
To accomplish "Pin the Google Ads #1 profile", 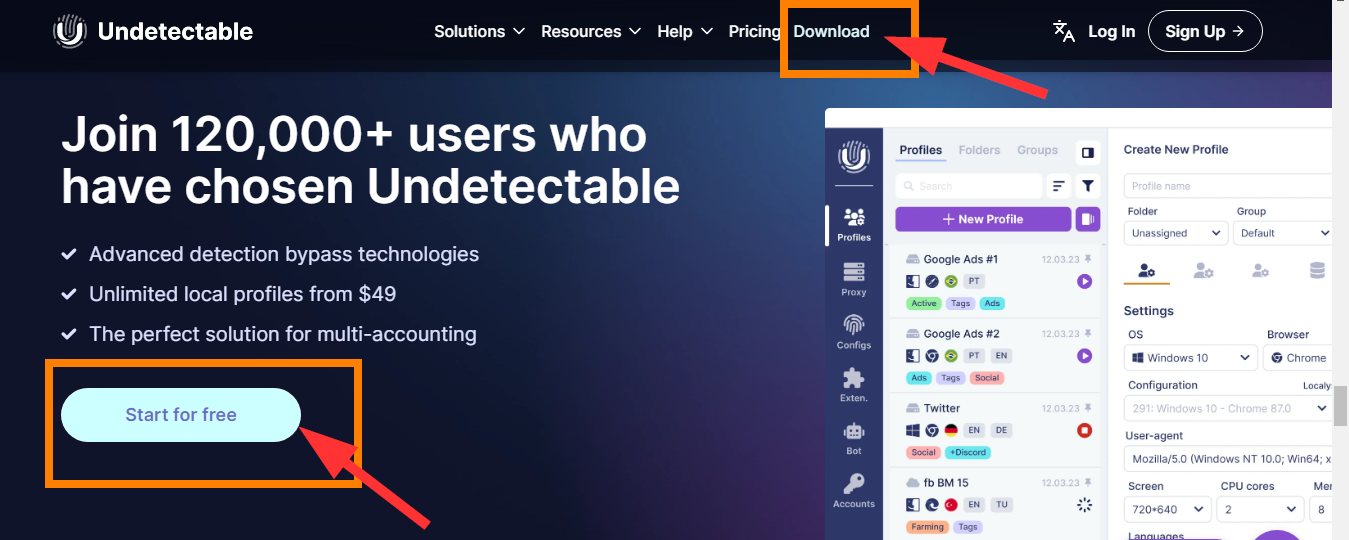I will [1088, 259].
